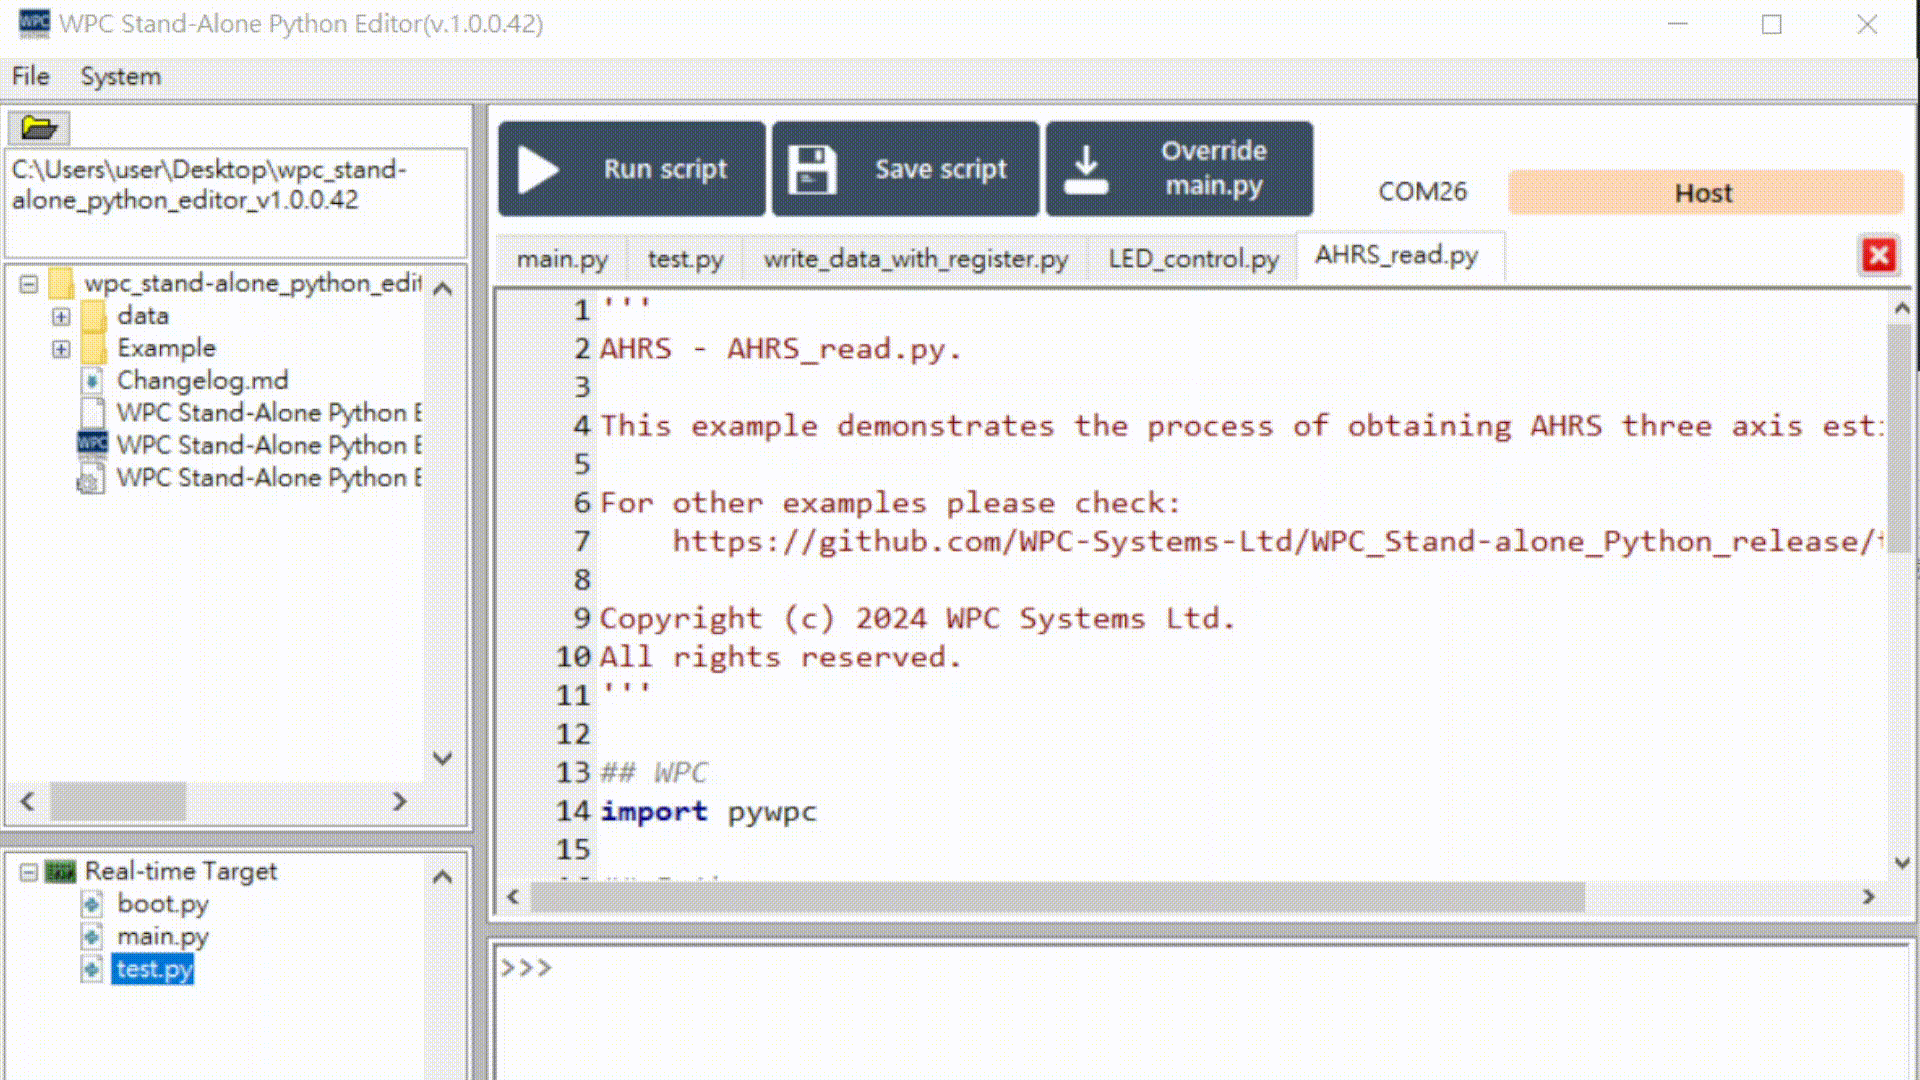The width and height of the screenshot is (1920, 1080).
Task: Expand the Example folder
Action: click(61, 349)
